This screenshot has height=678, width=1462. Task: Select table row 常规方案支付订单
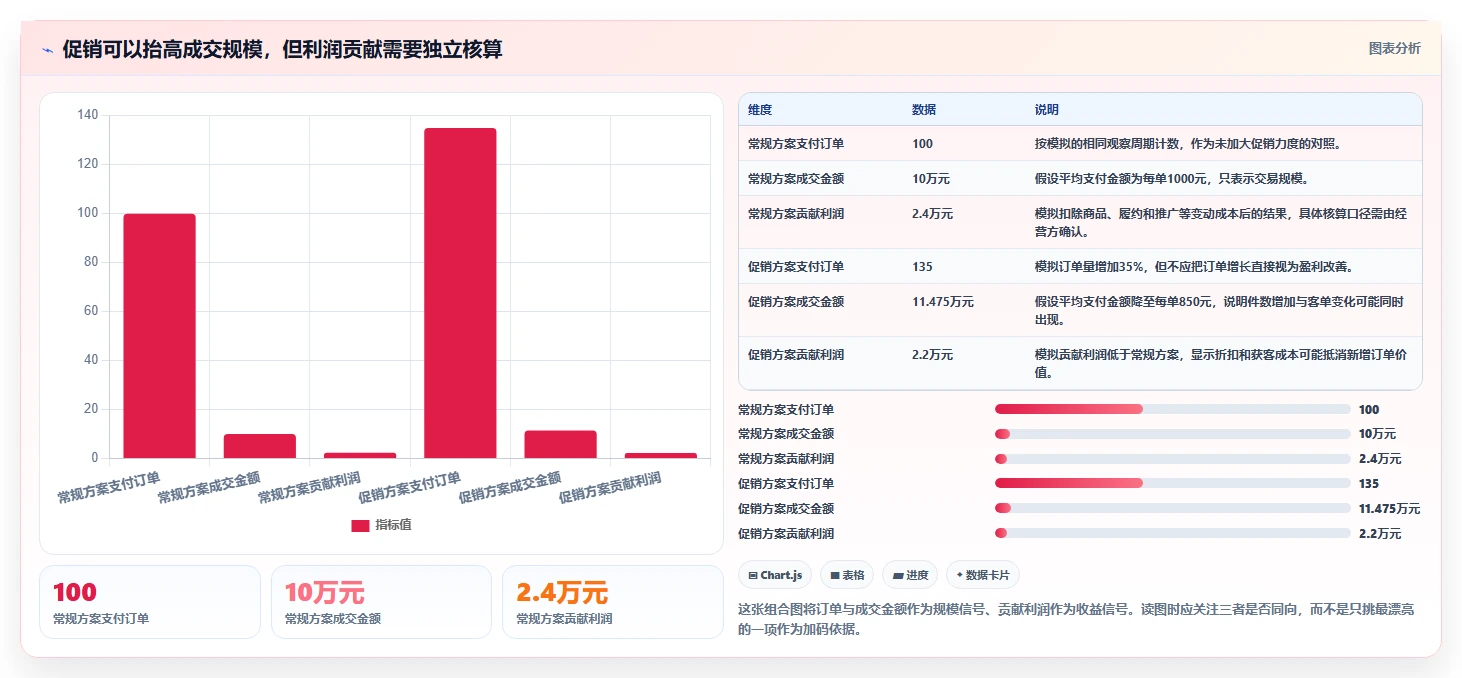[1080, 144]
